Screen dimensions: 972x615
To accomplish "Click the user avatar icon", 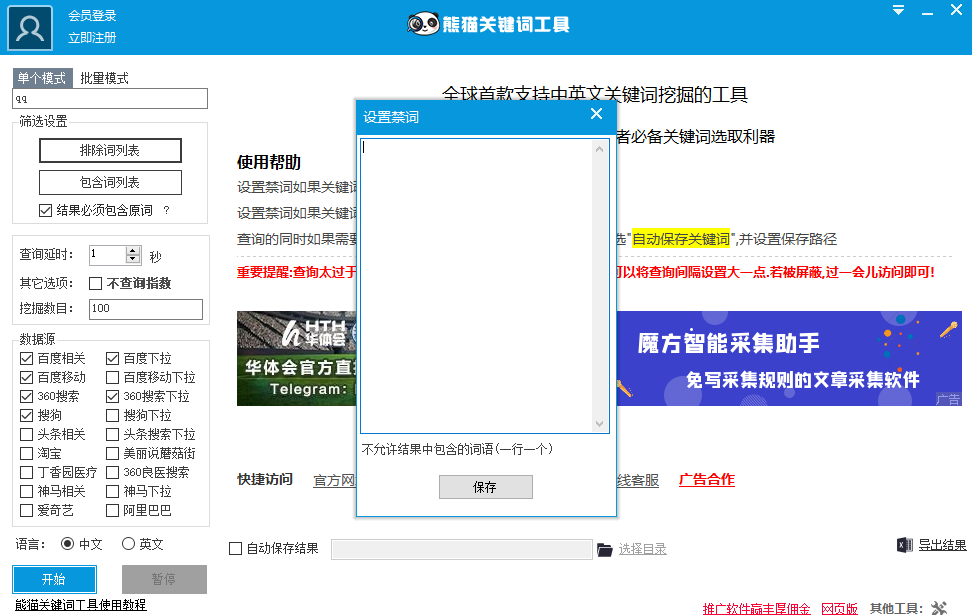I will pos(31,28).
